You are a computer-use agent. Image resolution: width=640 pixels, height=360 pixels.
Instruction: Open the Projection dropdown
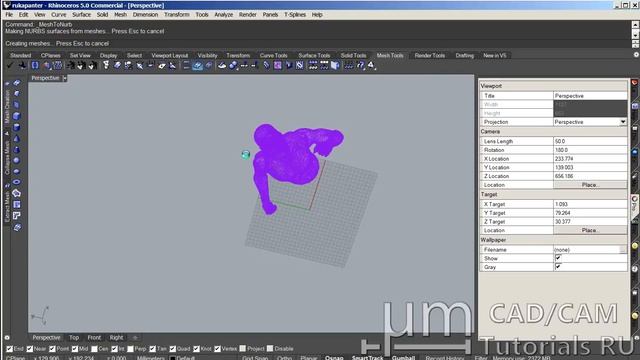623,122
